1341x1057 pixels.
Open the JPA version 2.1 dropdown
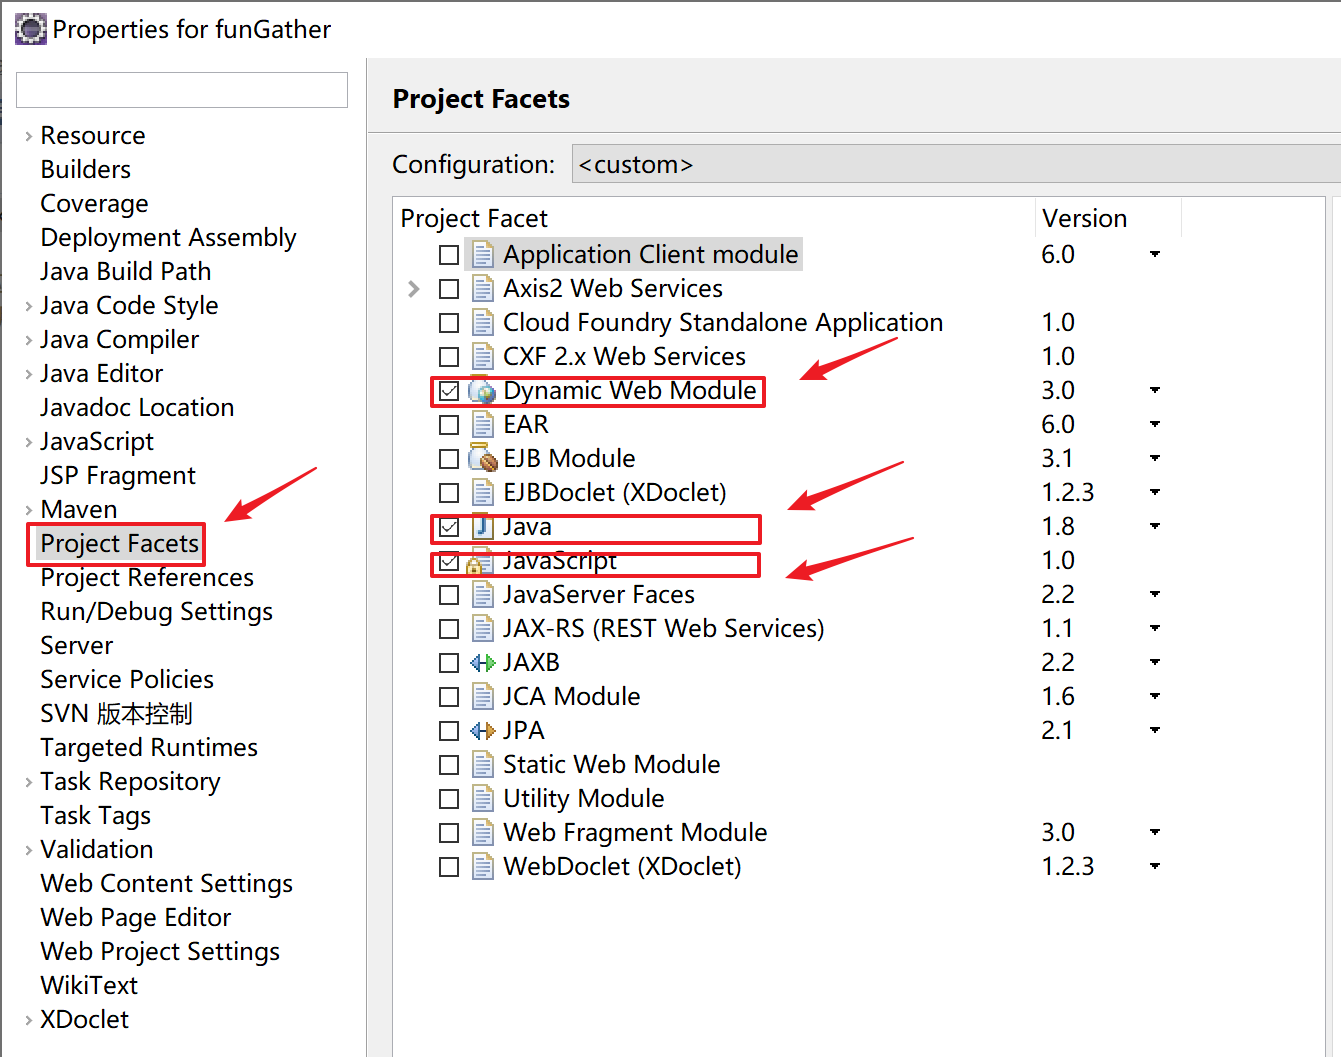click(1155, 731)
